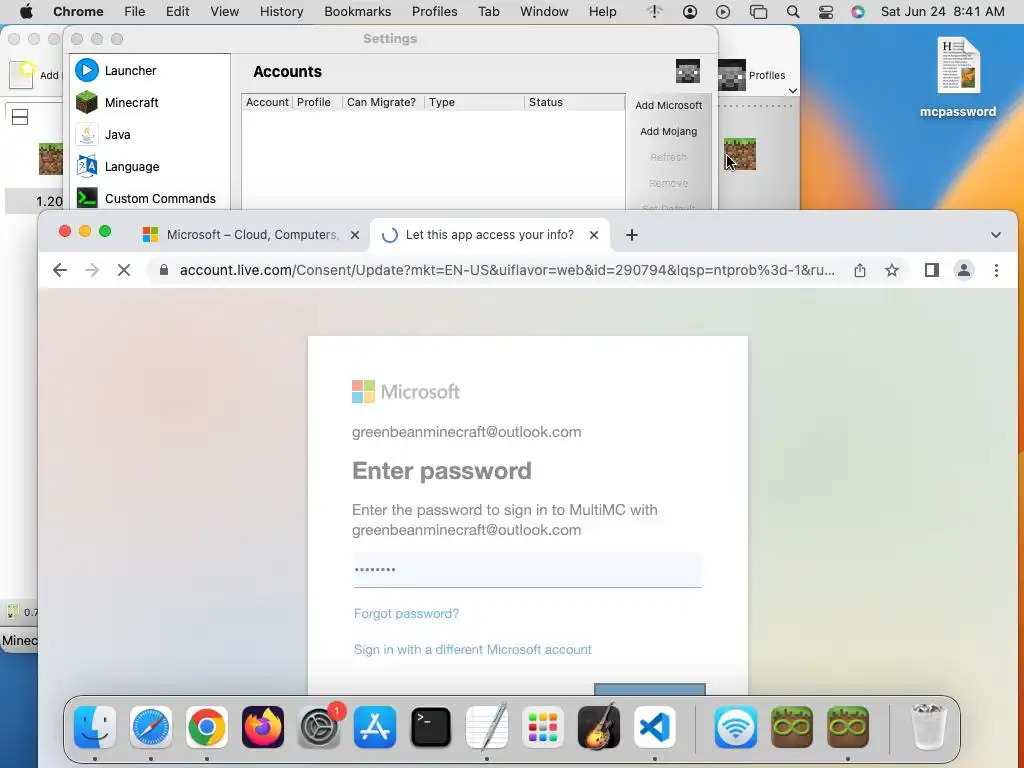Open the mcpassword file on desktop
Screen dimensions: 1024x768
click(x=958, y=77)
